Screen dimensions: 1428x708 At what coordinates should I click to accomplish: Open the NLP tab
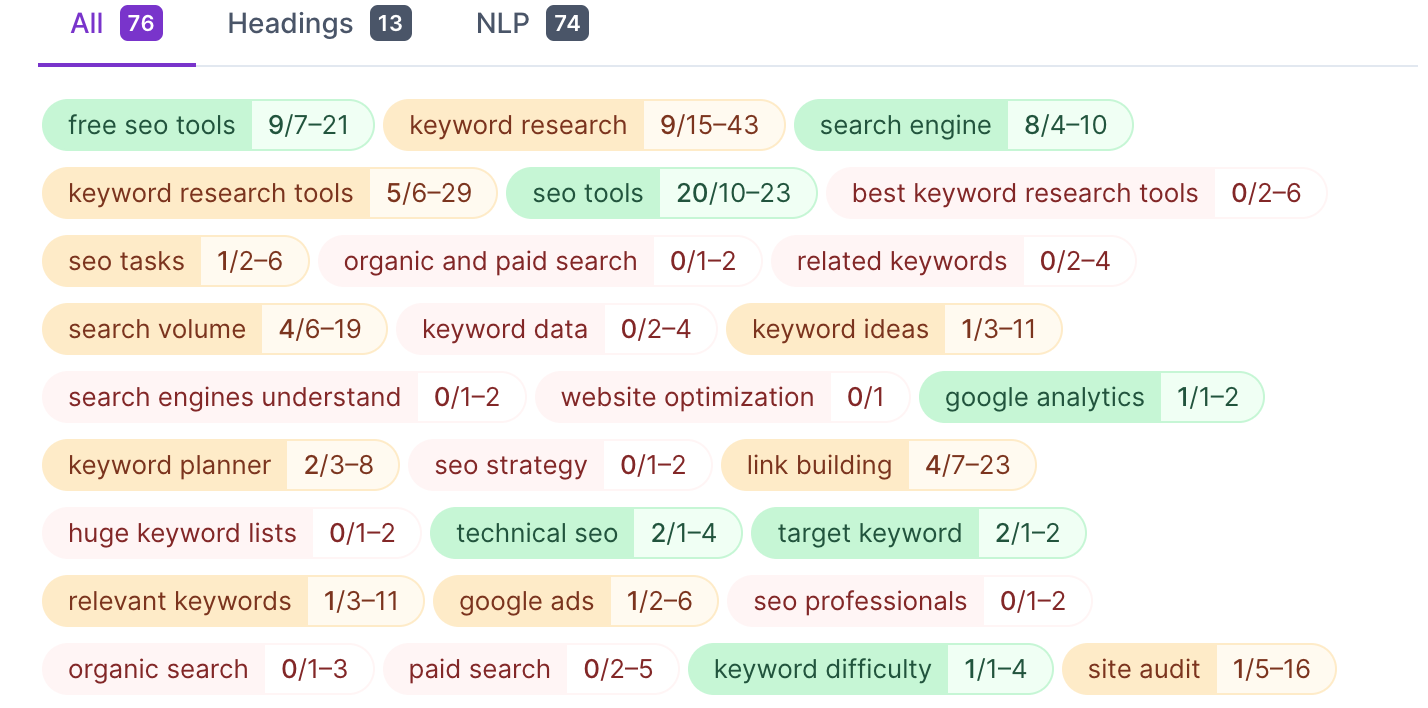(532, 24)
